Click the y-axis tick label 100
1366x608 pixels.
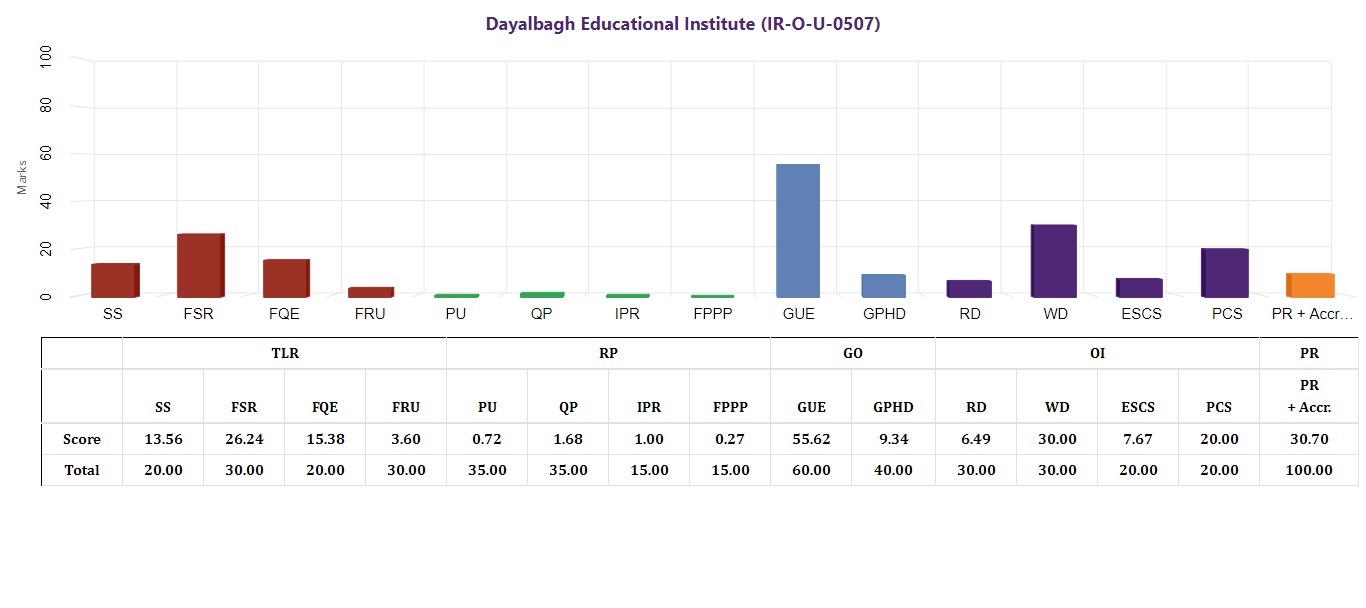47,59
